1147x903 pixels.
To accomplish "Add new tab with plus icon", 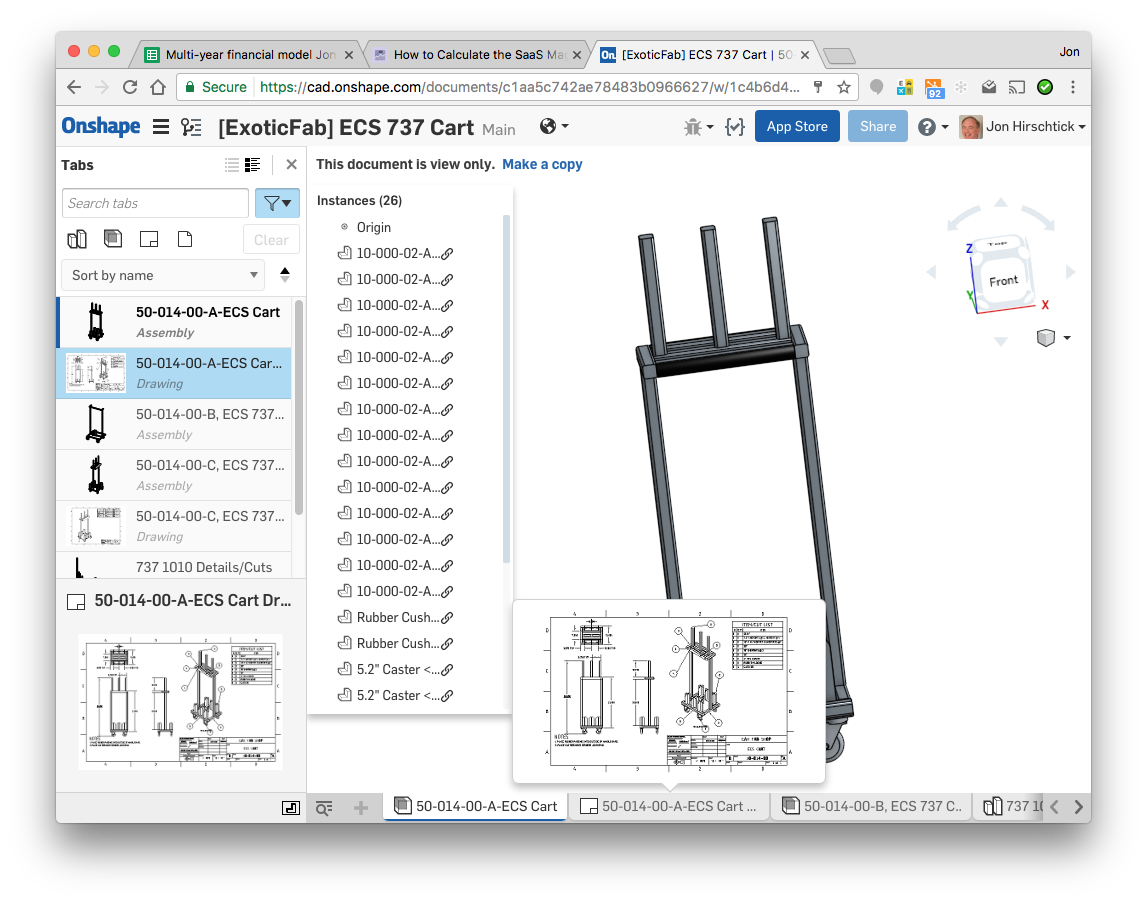I will click(361, 807).
